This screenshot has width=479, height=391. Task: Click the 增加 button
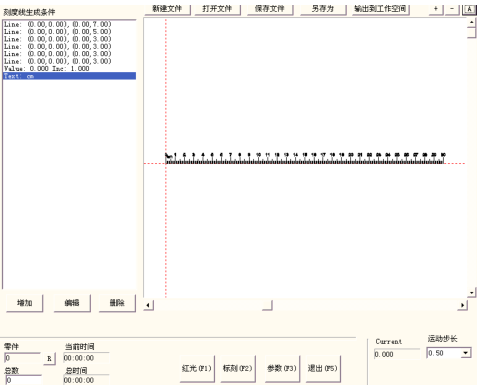click(25, 303)
